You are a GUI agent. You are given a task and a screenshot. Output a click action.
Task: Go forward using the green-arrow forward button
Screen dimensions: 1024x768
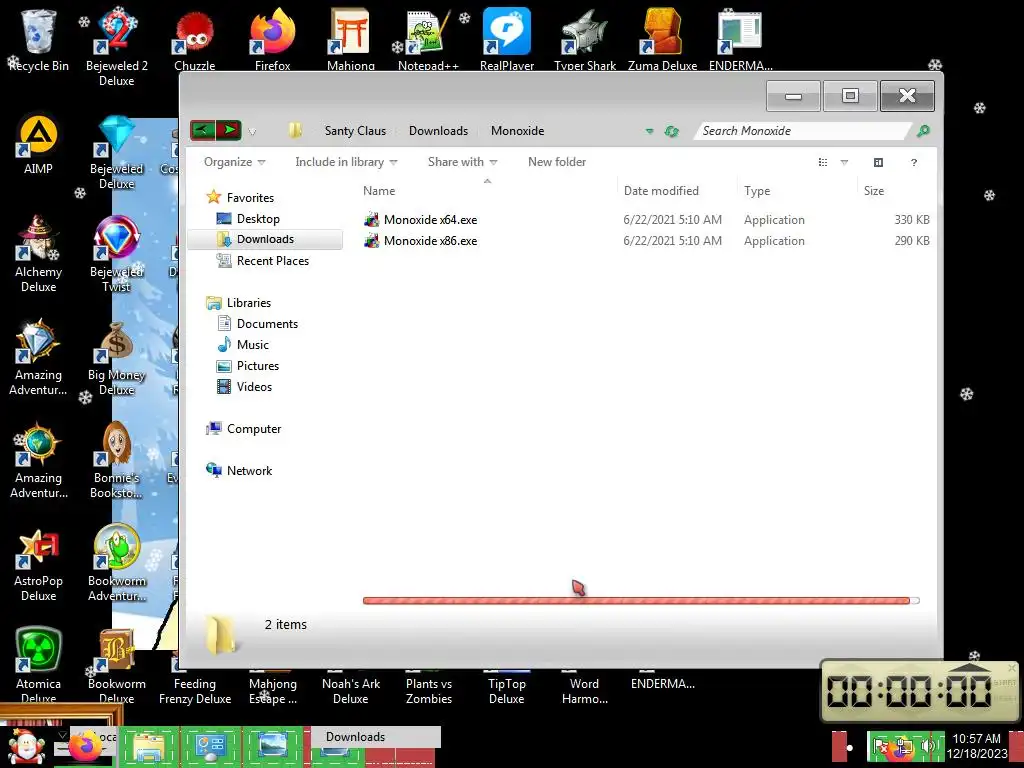(229, 130)
